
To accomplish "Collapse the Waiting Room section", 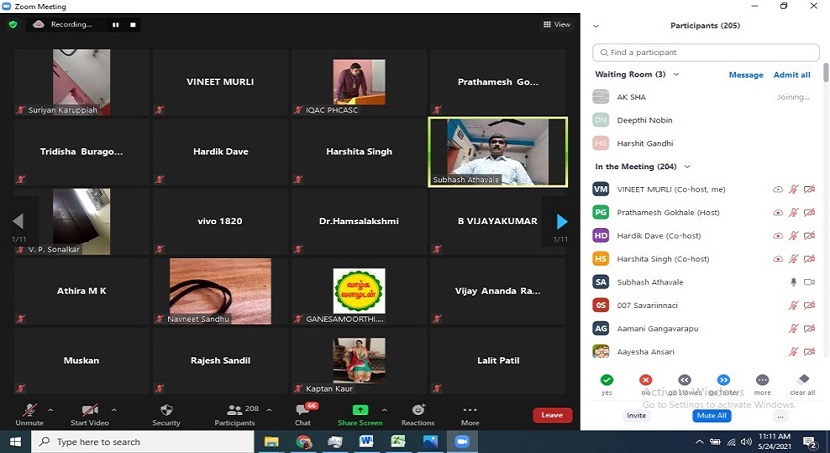I will [x=677, y=75].
